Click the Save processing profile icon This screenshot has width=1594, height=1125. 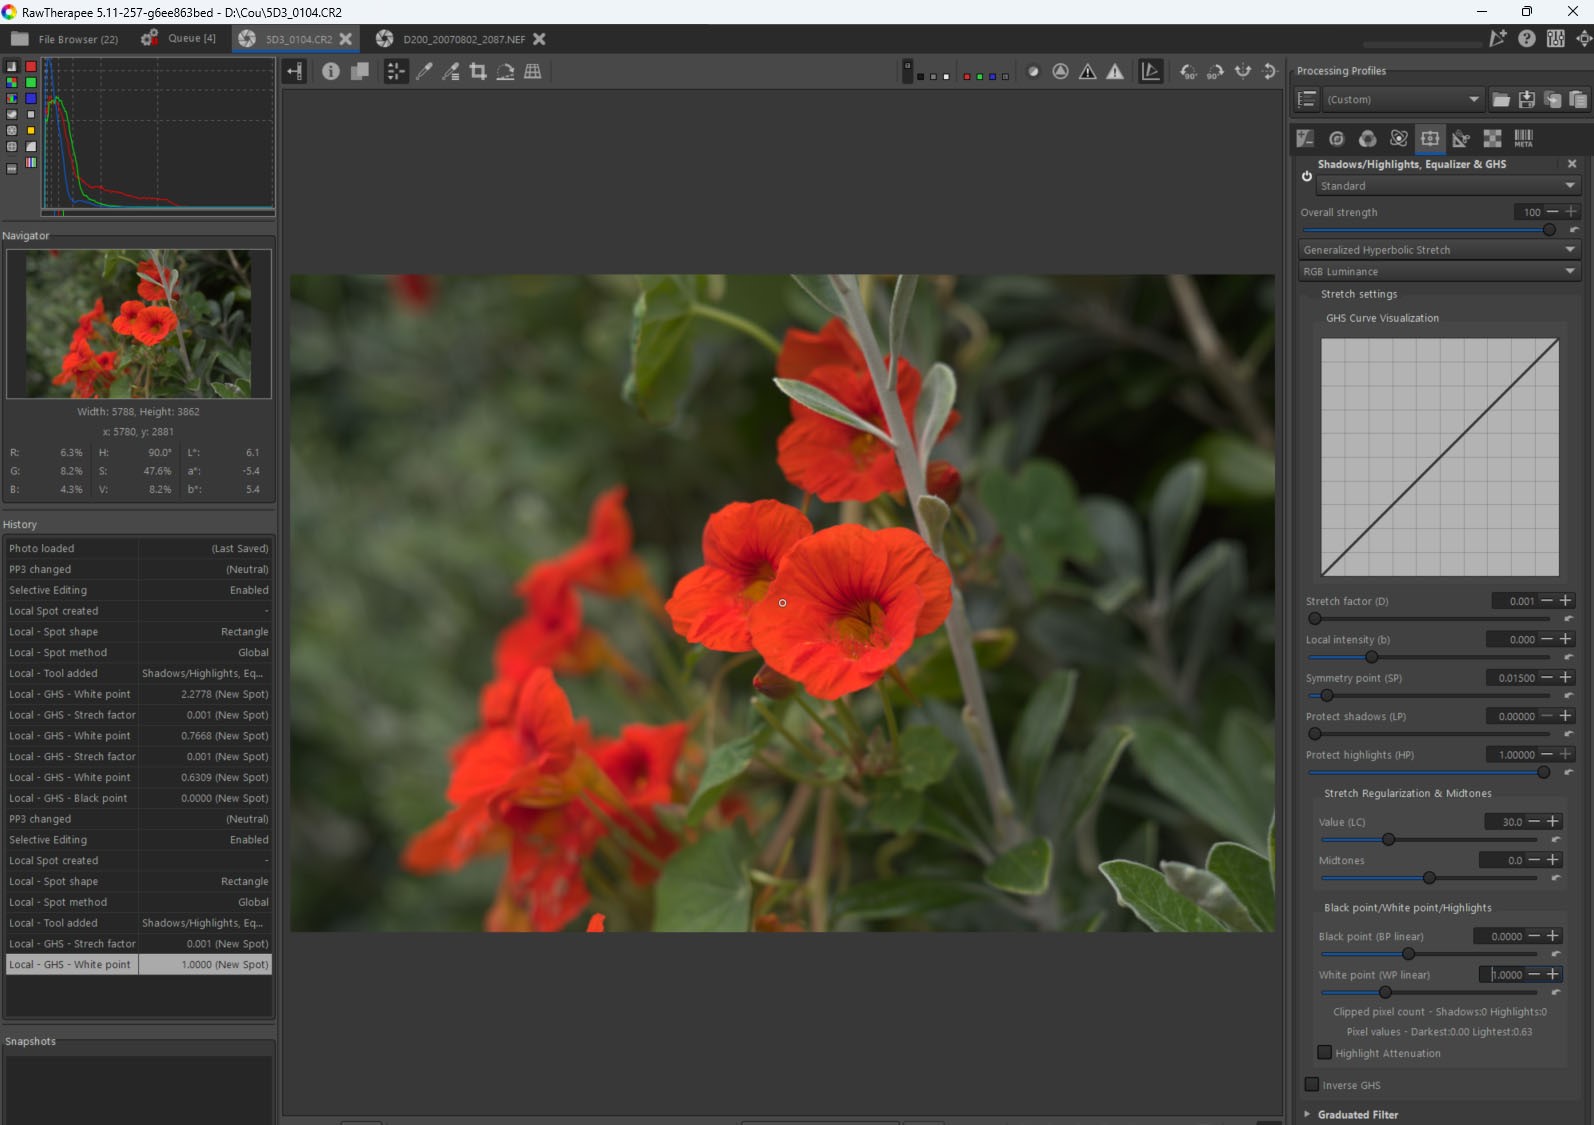click(x=1527, y=99)
